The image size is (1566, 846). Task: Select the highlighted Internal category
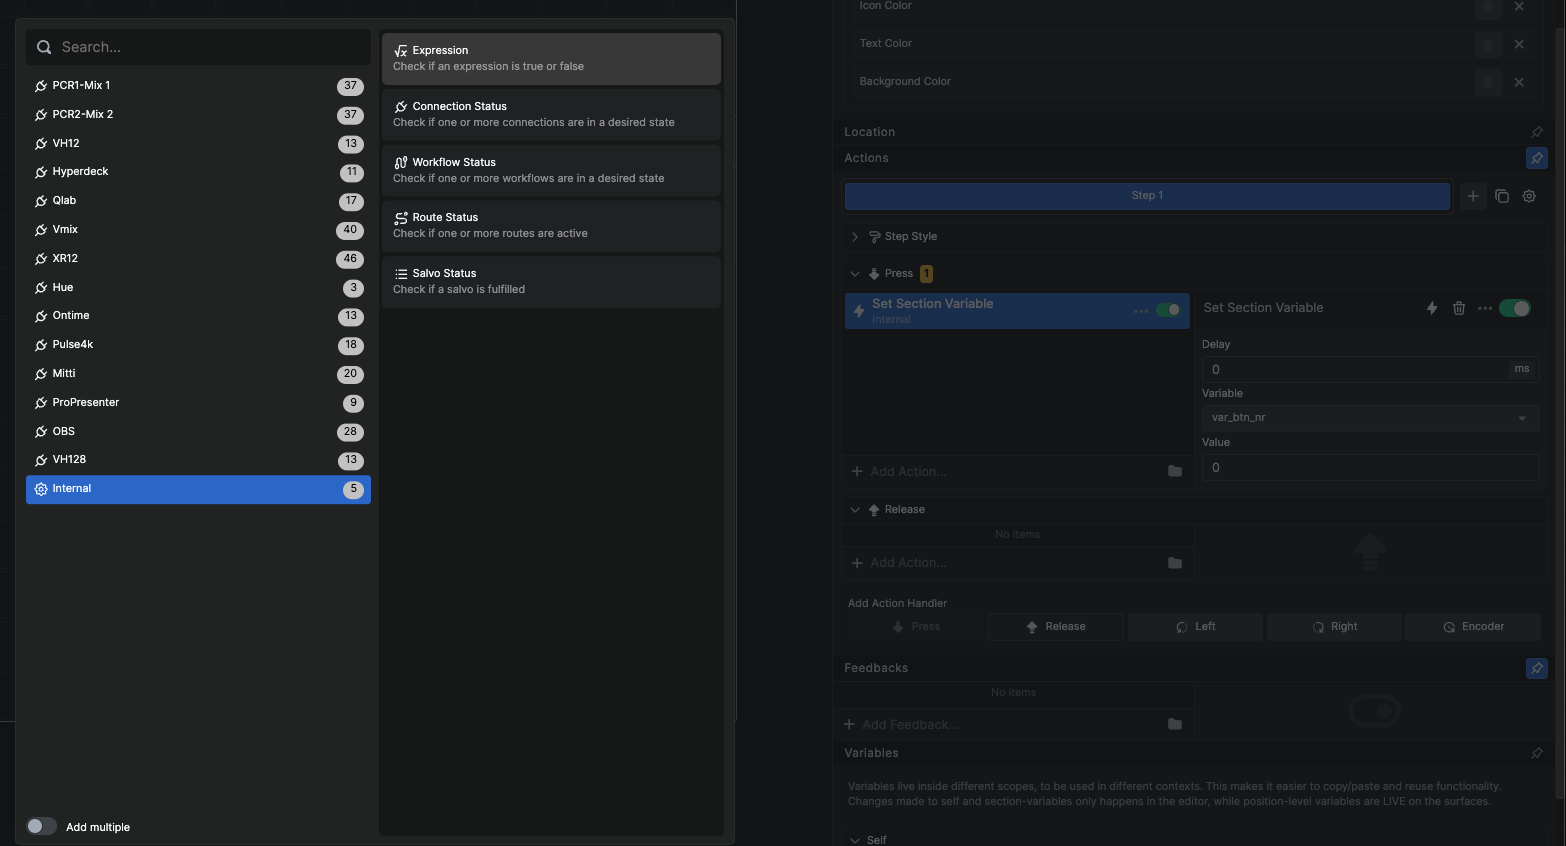[x=198, y=489]
